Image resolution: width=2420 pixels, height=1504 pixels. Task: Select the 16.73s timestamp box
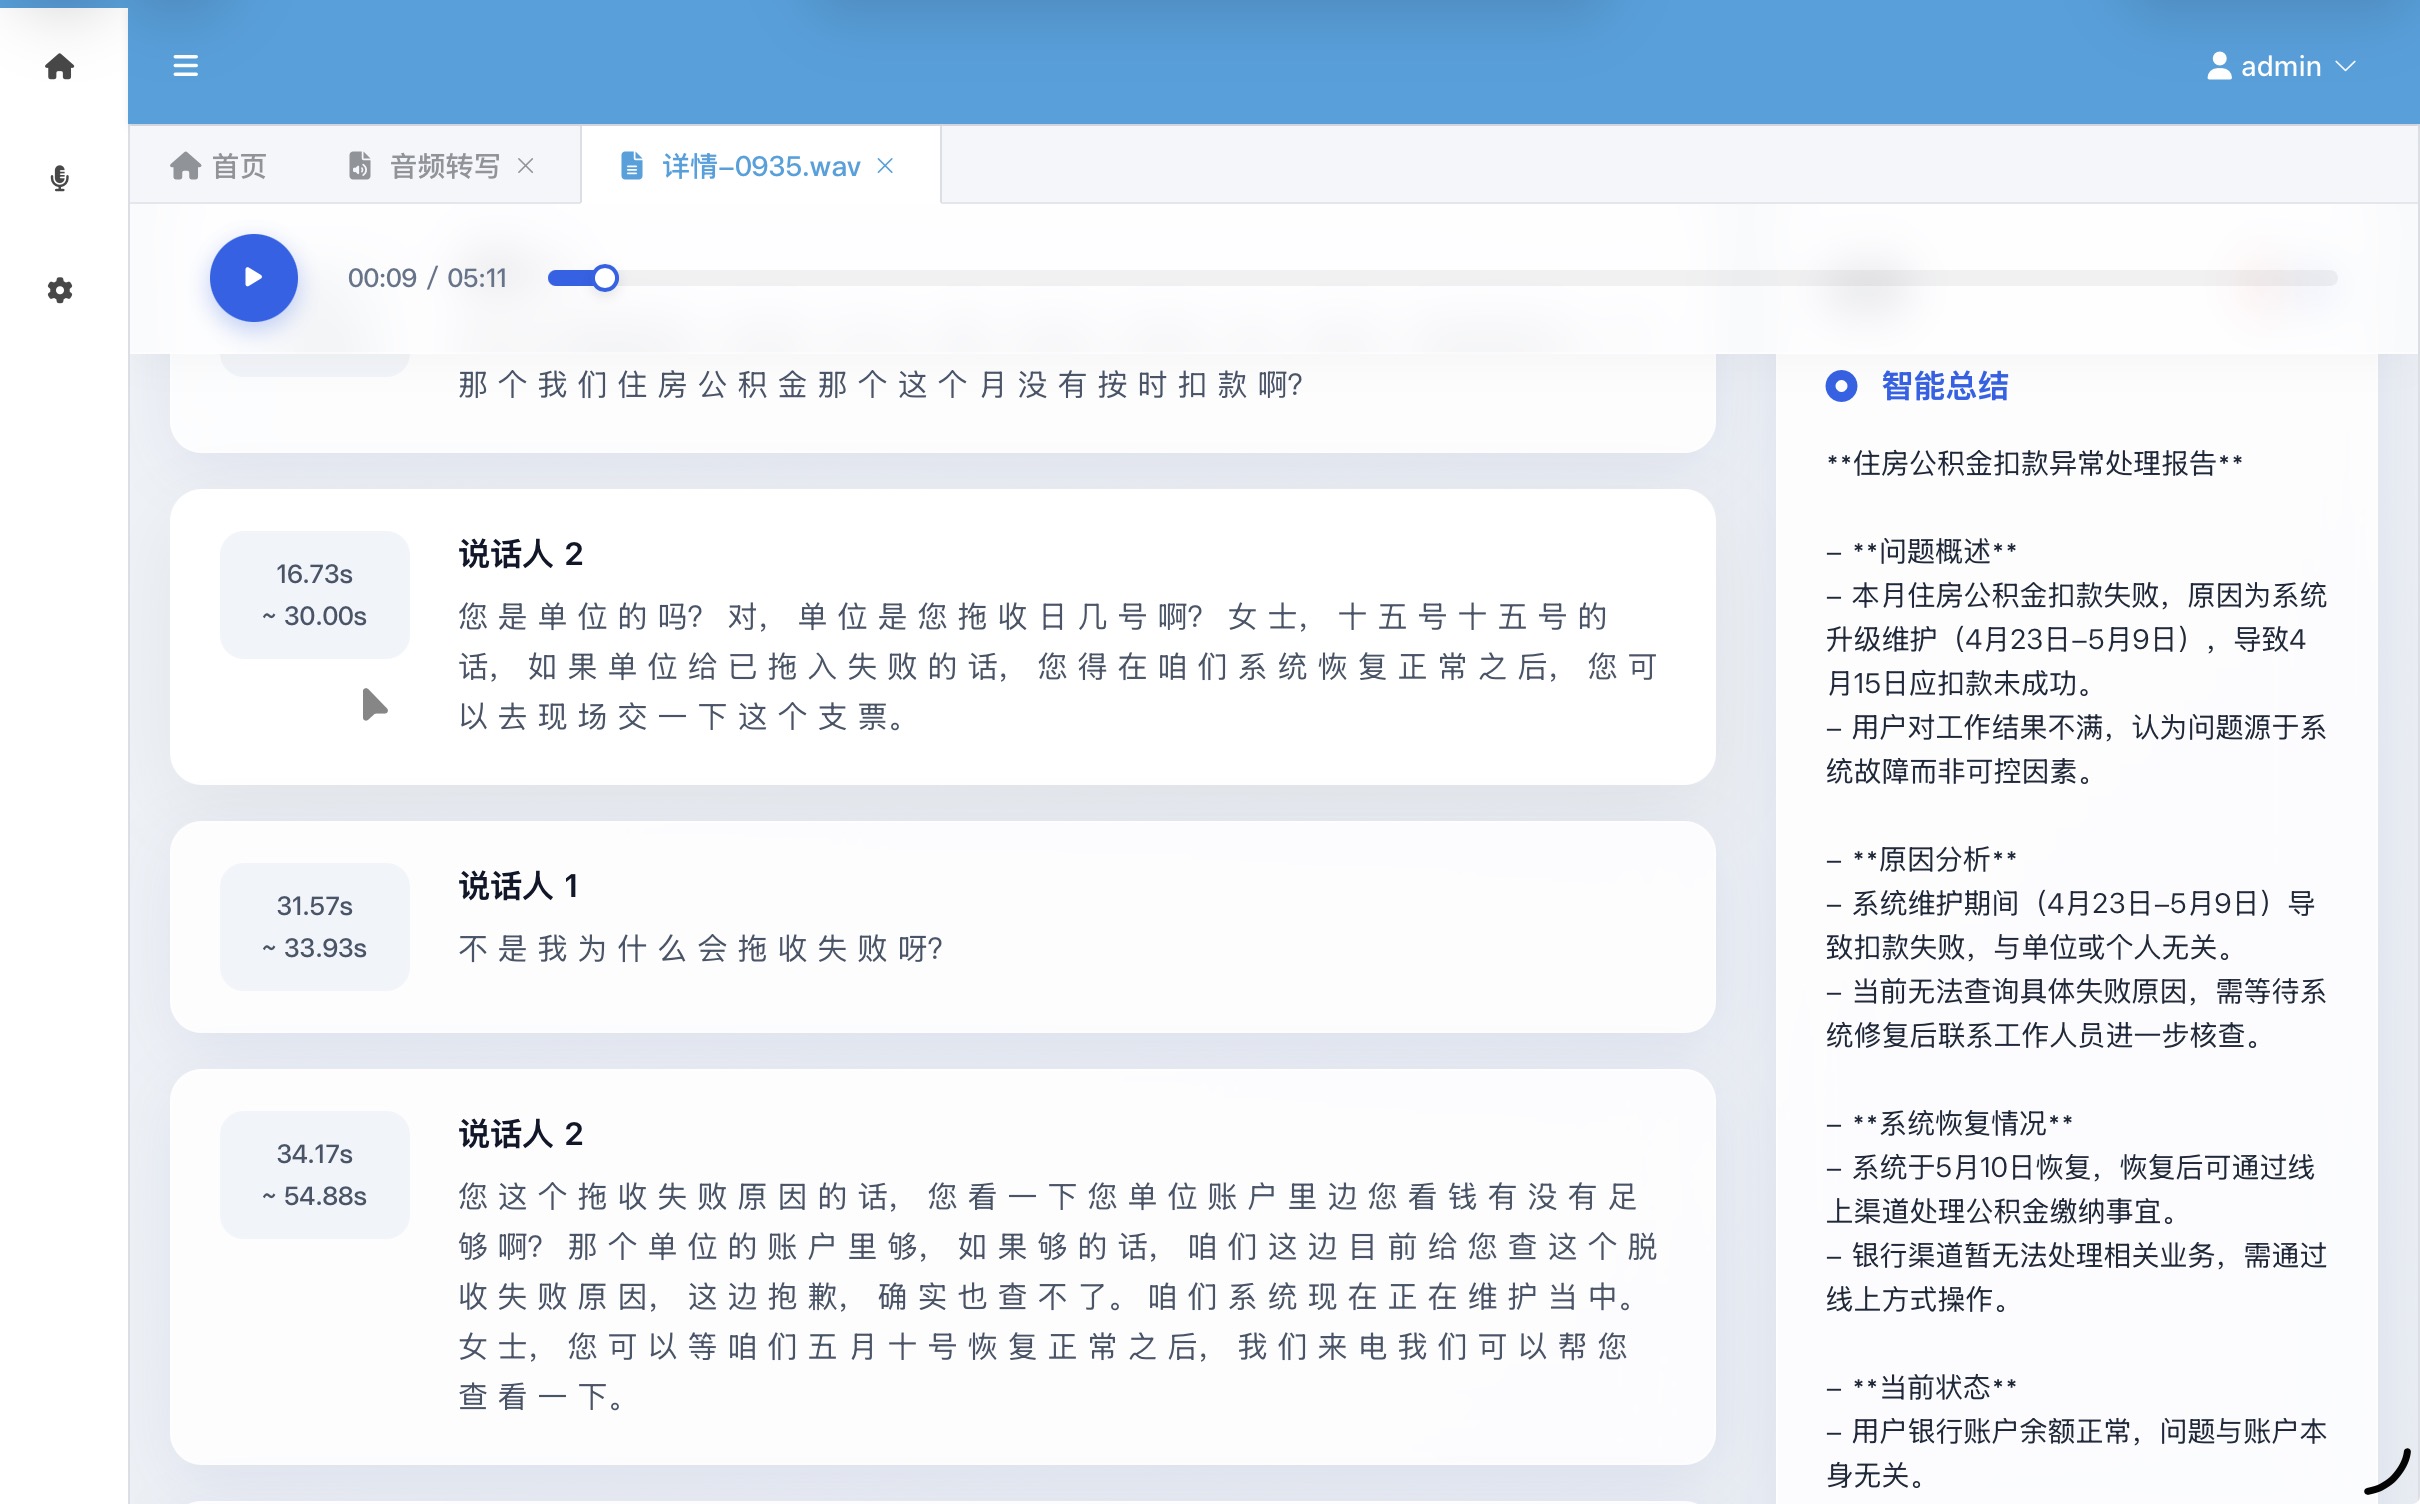314,594
